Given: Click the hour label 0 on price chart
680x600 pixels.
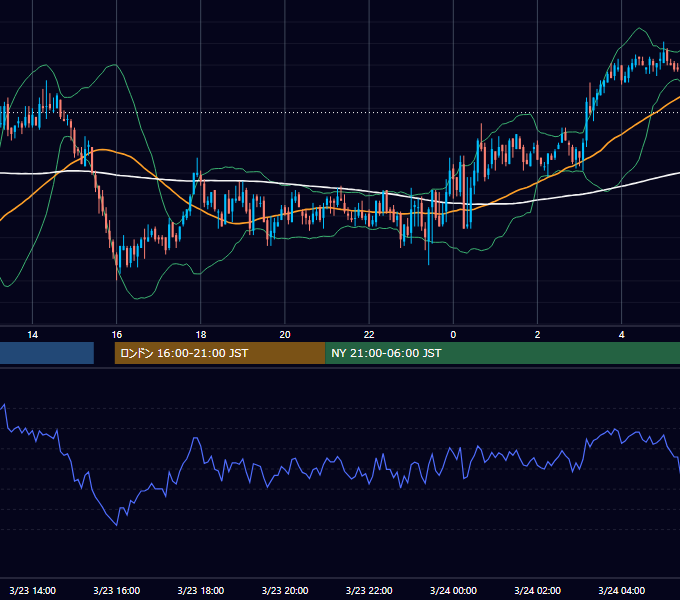Looking at the screenshot, I should click(453, 335).
